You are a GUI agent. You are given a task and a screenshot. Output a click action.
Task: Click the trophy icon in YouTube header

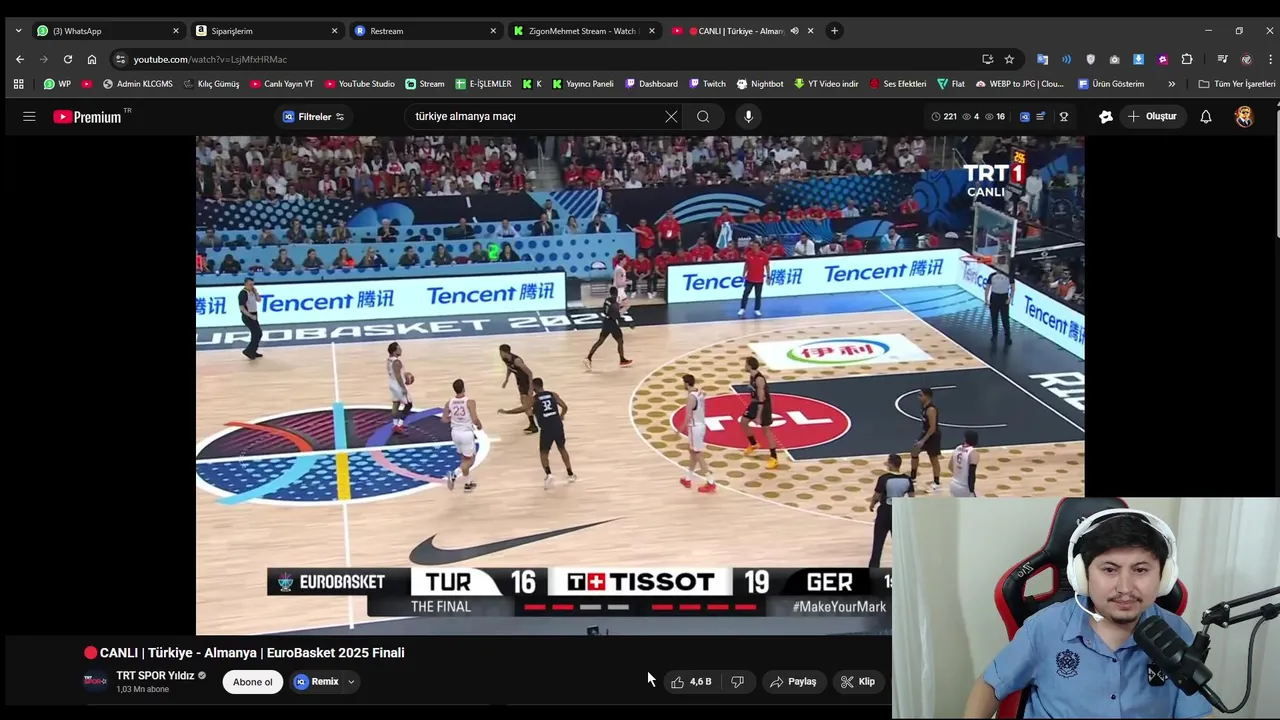click(1064, 117)
